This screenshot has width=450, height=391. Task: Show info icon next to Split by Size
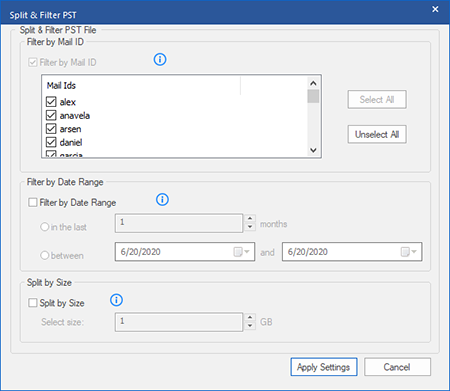click(x=116, y=300)
